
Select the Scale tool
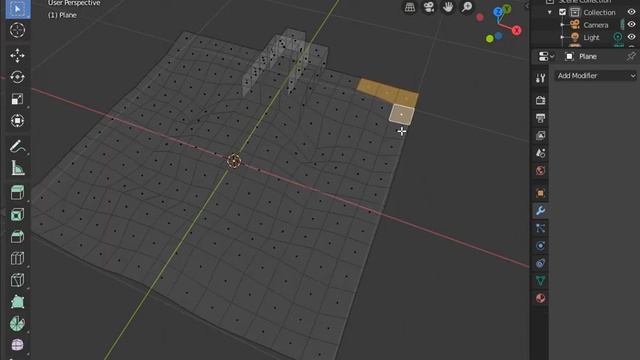[18, 99]
